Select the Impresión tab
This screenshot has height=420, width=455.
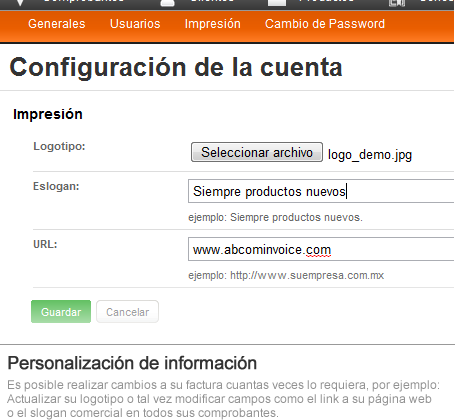(213, 24)
